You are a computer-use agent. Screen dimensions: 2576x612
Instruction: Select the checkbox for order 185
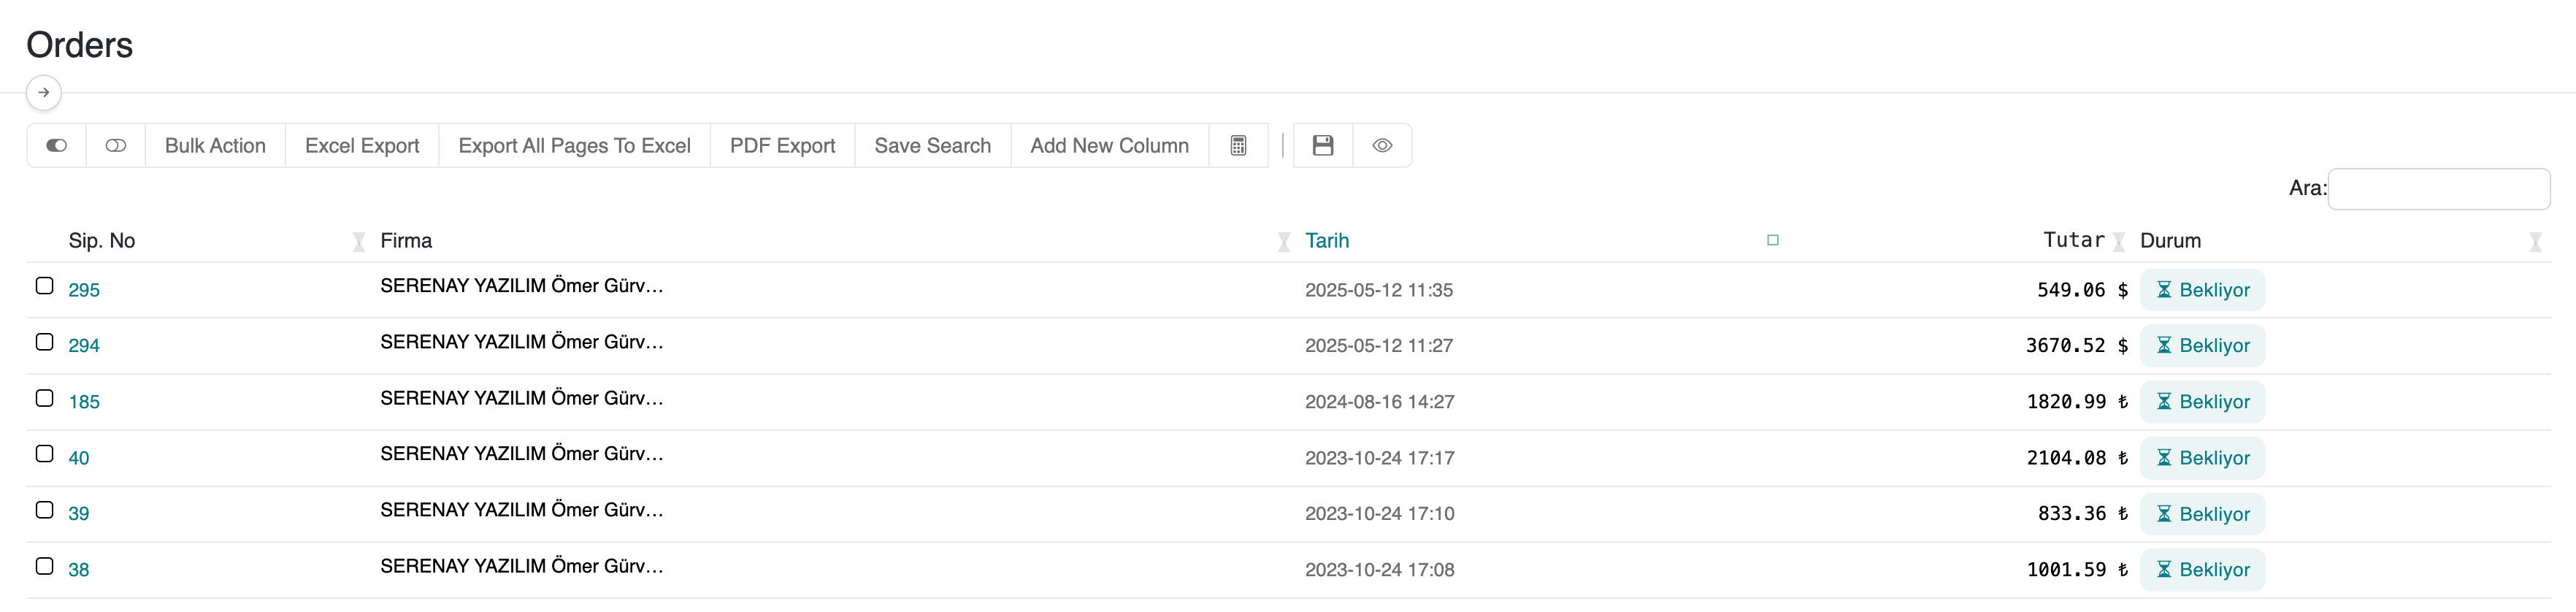(45, 398)
